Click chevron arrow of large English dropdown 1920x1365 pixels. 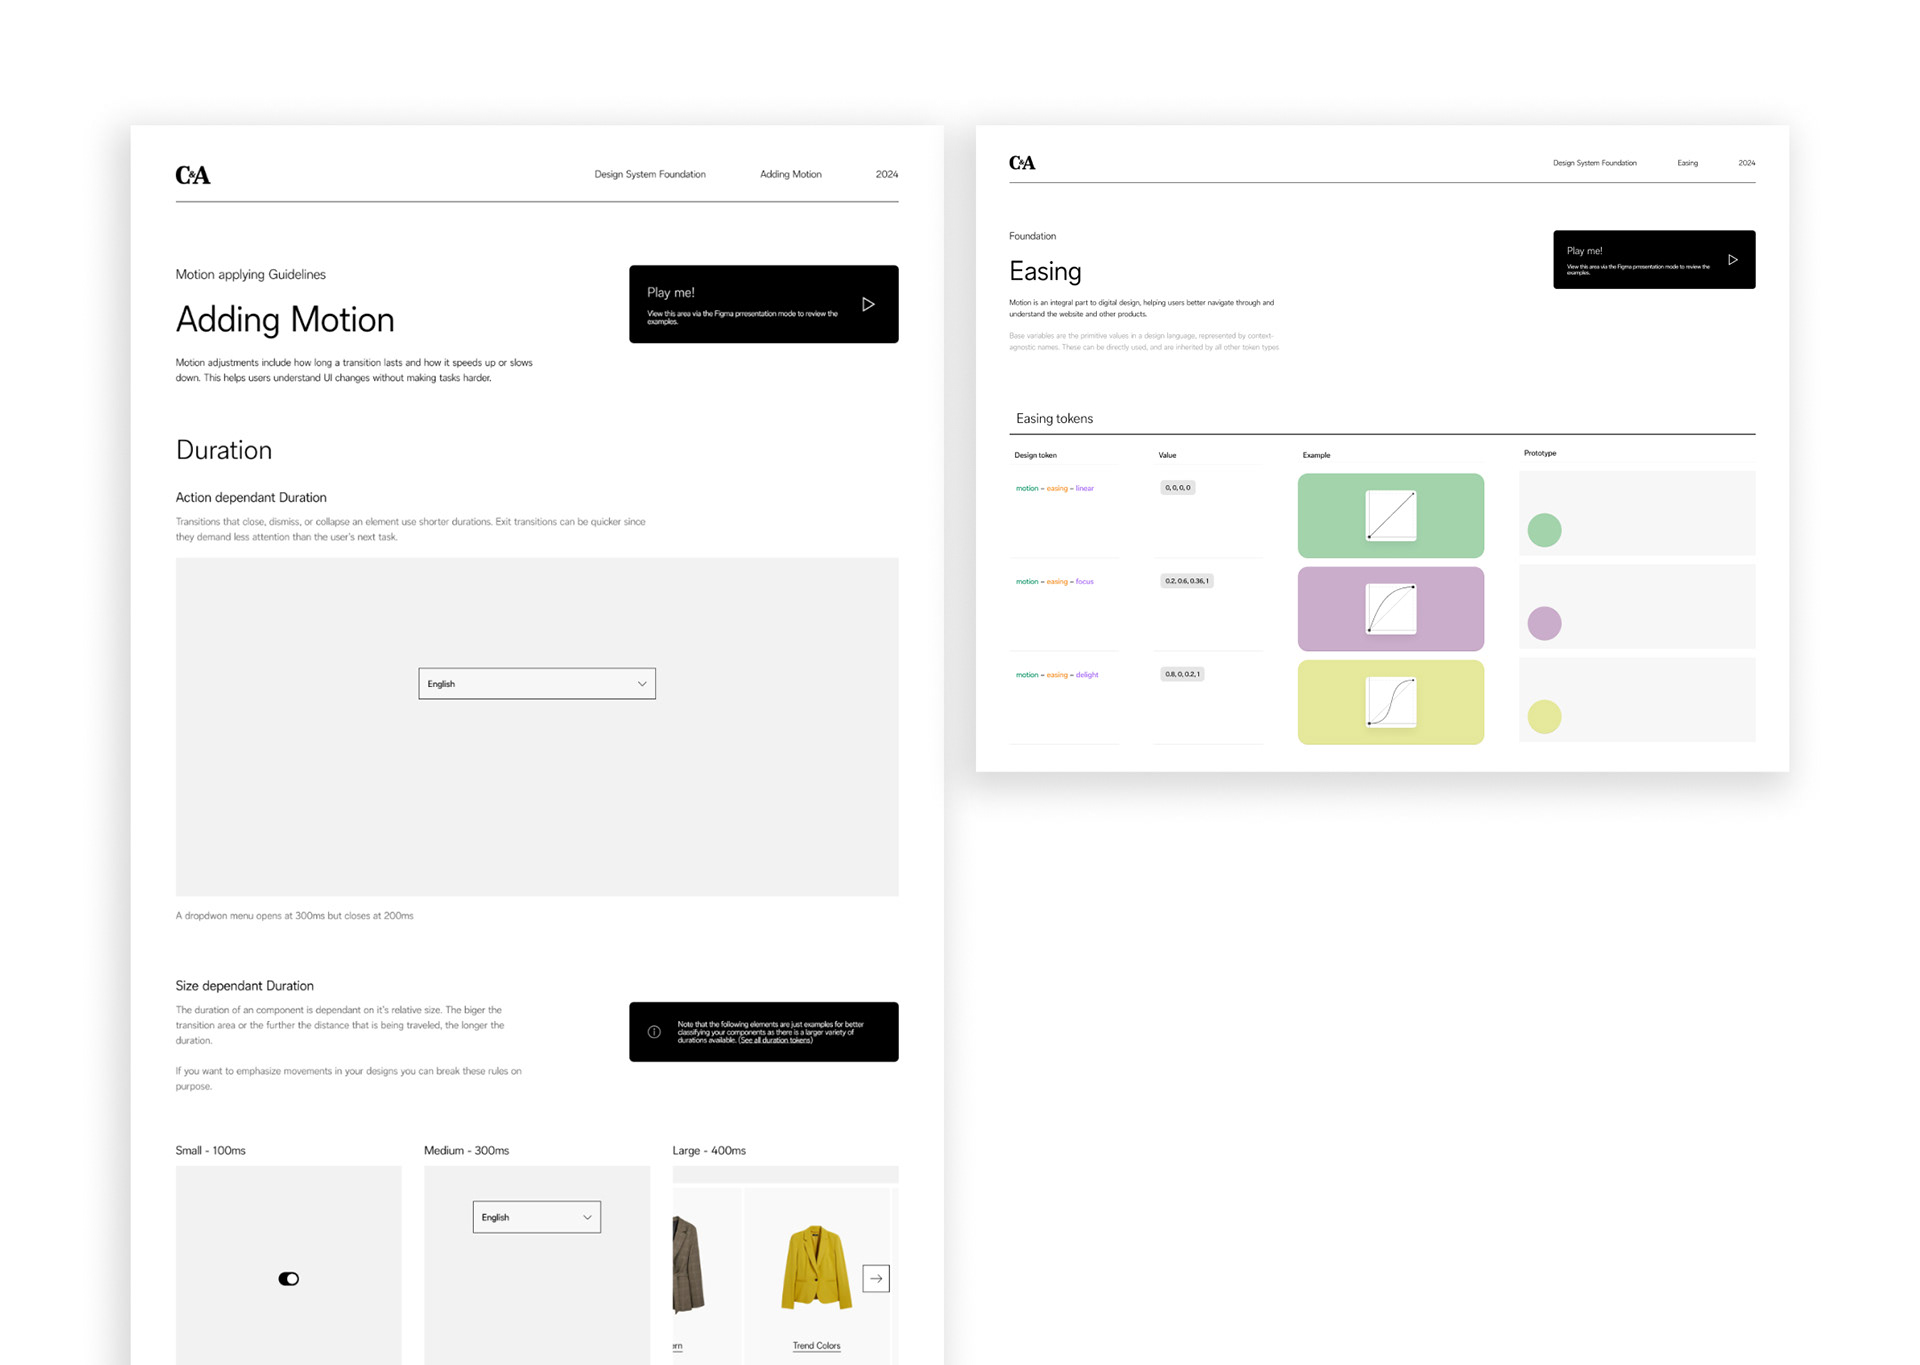[x=642, y=684]
